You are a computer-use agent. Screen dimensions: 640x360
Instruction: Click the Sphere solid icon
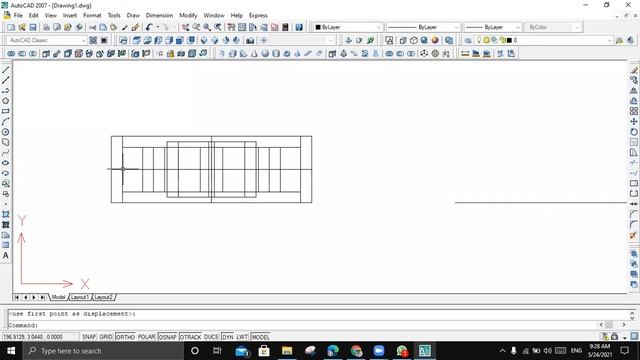pyautogui.click(x=265, y=53)
